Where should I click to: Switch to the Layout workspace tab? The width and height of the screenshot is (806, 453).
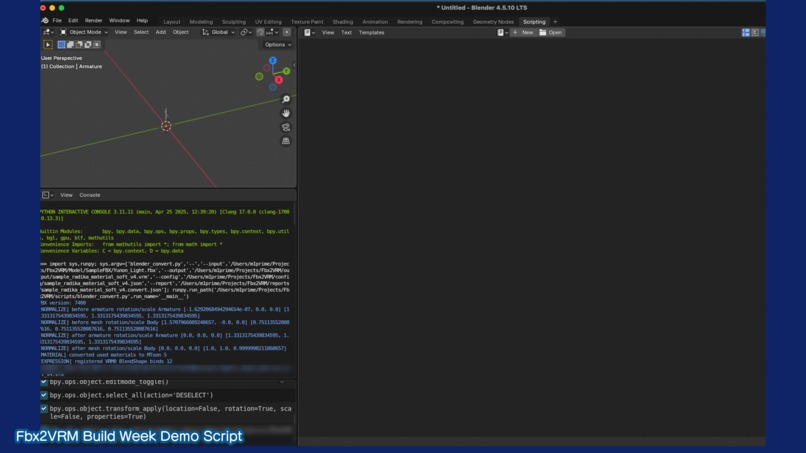pos(172,22)
